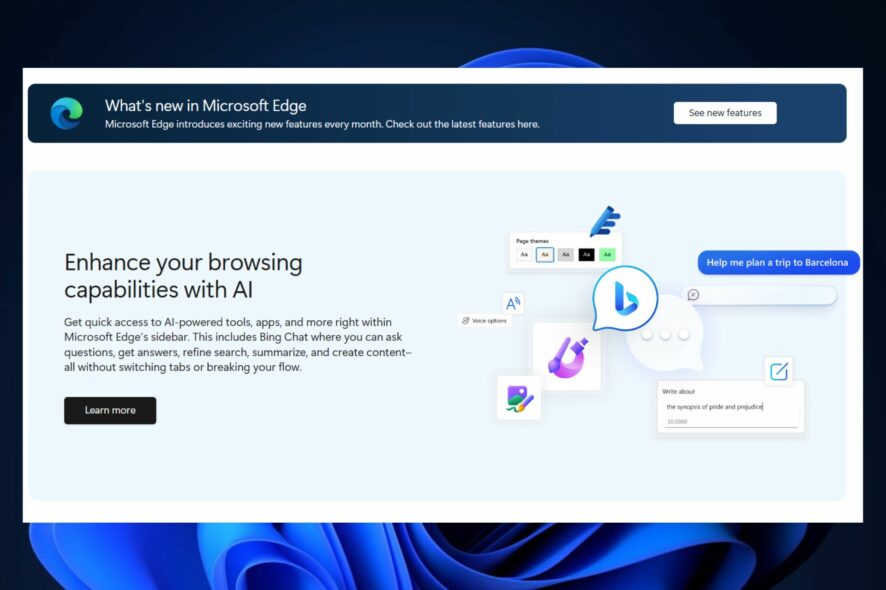The height and width of the screenshot is (590, 886).
Task: Click the gray typing-dots chat bubble
Action: (x=665, y=335)
